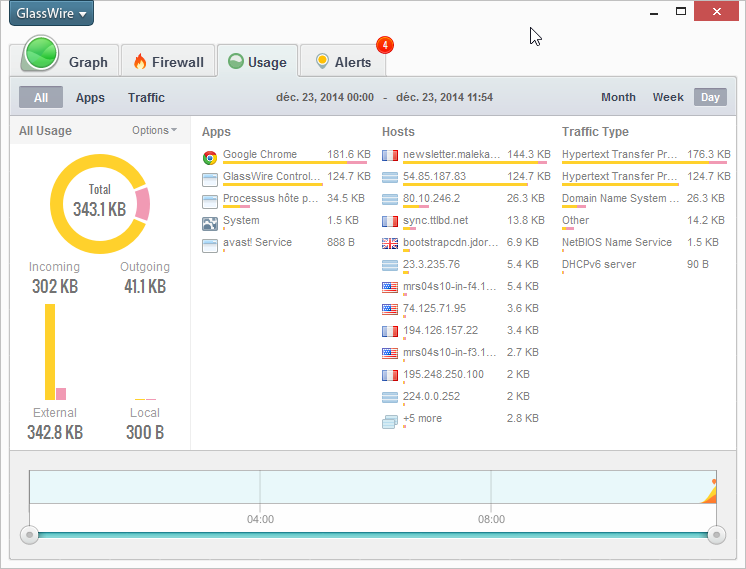Click the 04:00 marker on the timeline
Viewport: 746px width, 569px height.
[260, 519]
